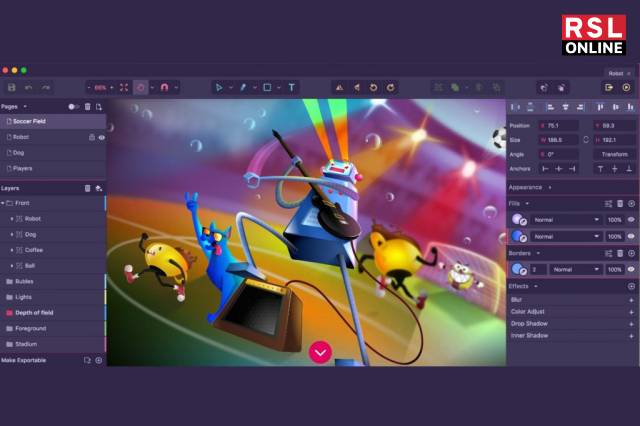The image size is (640, 426).
Task: Toggle the lock on the Robot page
Action: click(92, 138)
